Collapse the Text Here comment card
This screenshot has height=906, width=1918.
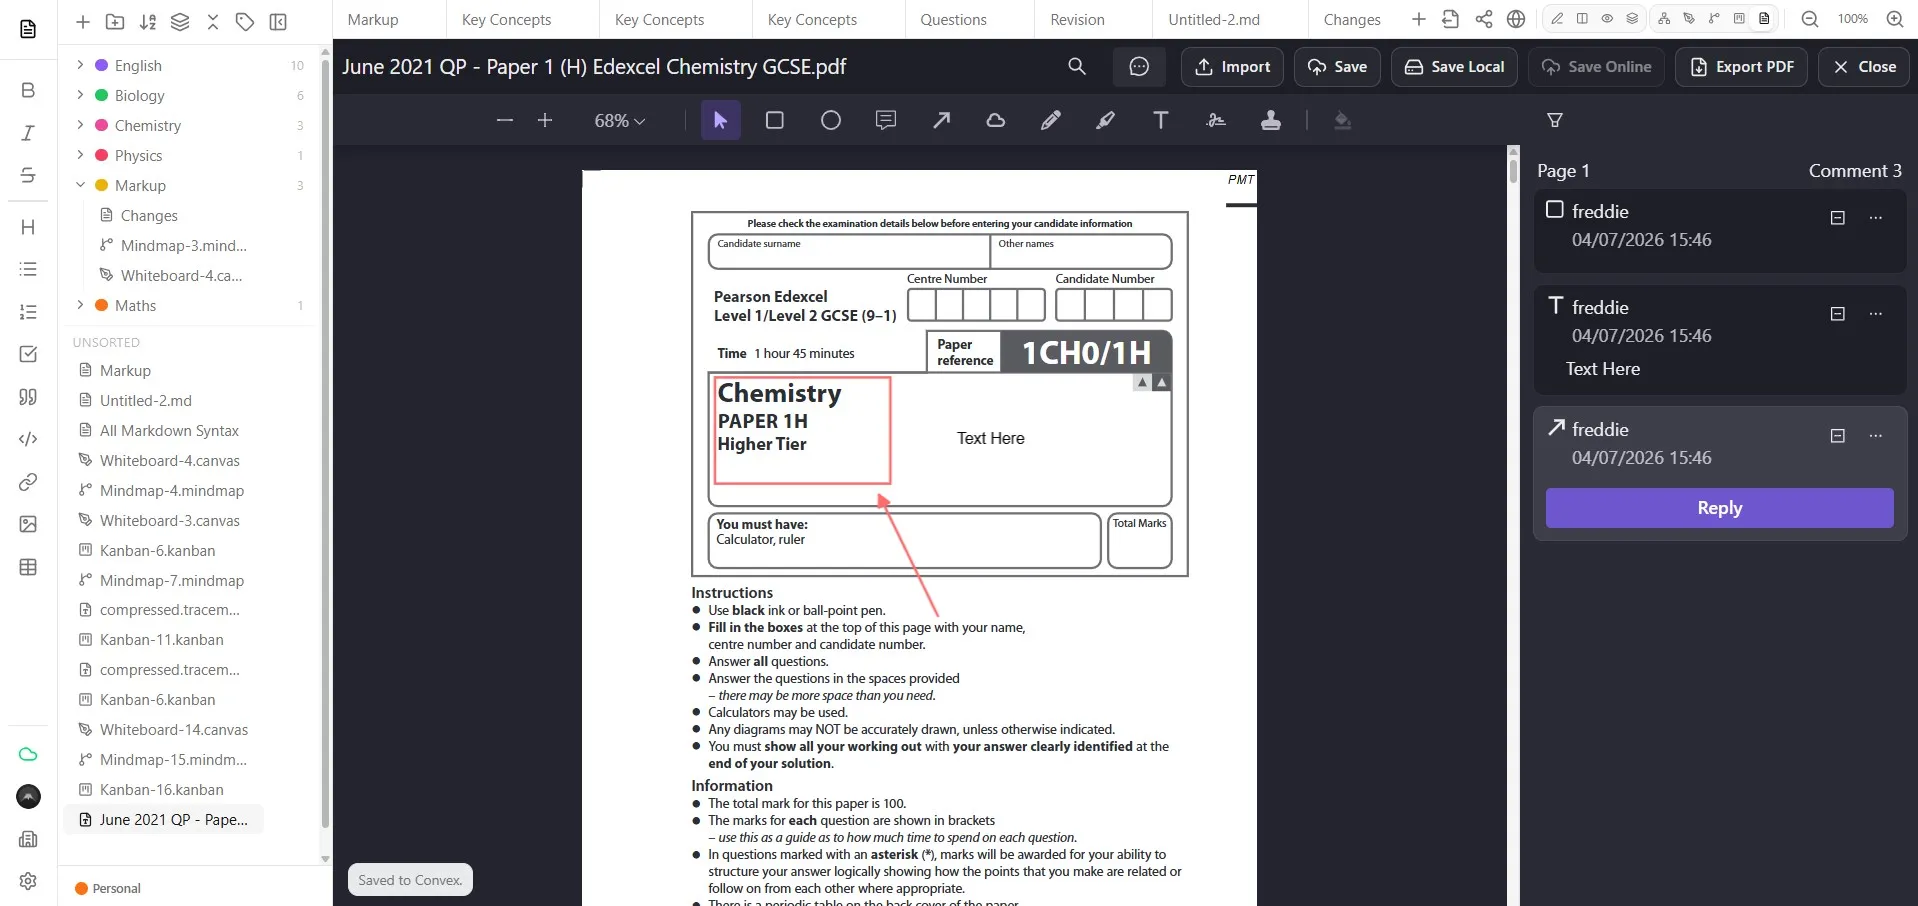[x=1837, y=313]
